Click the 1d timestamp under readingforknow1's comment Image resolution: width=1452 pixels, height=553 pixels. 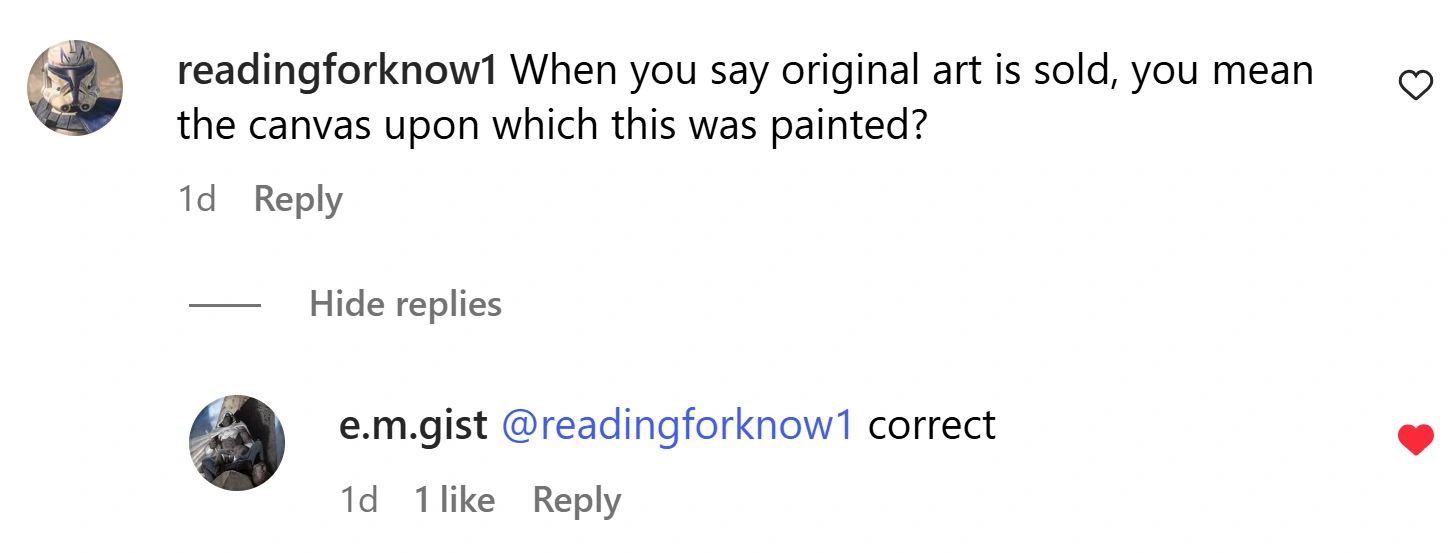pyautogui.click(x=197, y=199)
